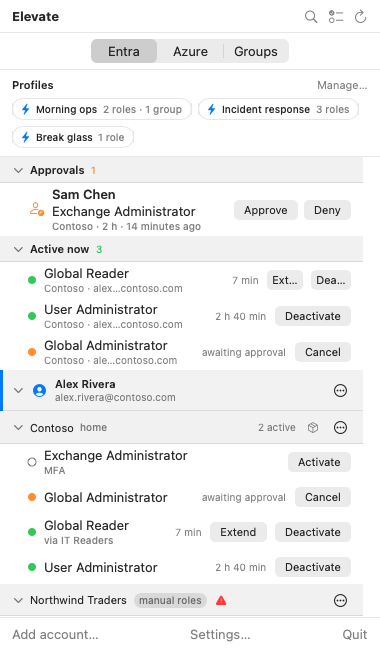The width and height of the screenshot is (380, 650).
Task: Click truncated Ext... button for Global Reader
Action: point(285,280)
